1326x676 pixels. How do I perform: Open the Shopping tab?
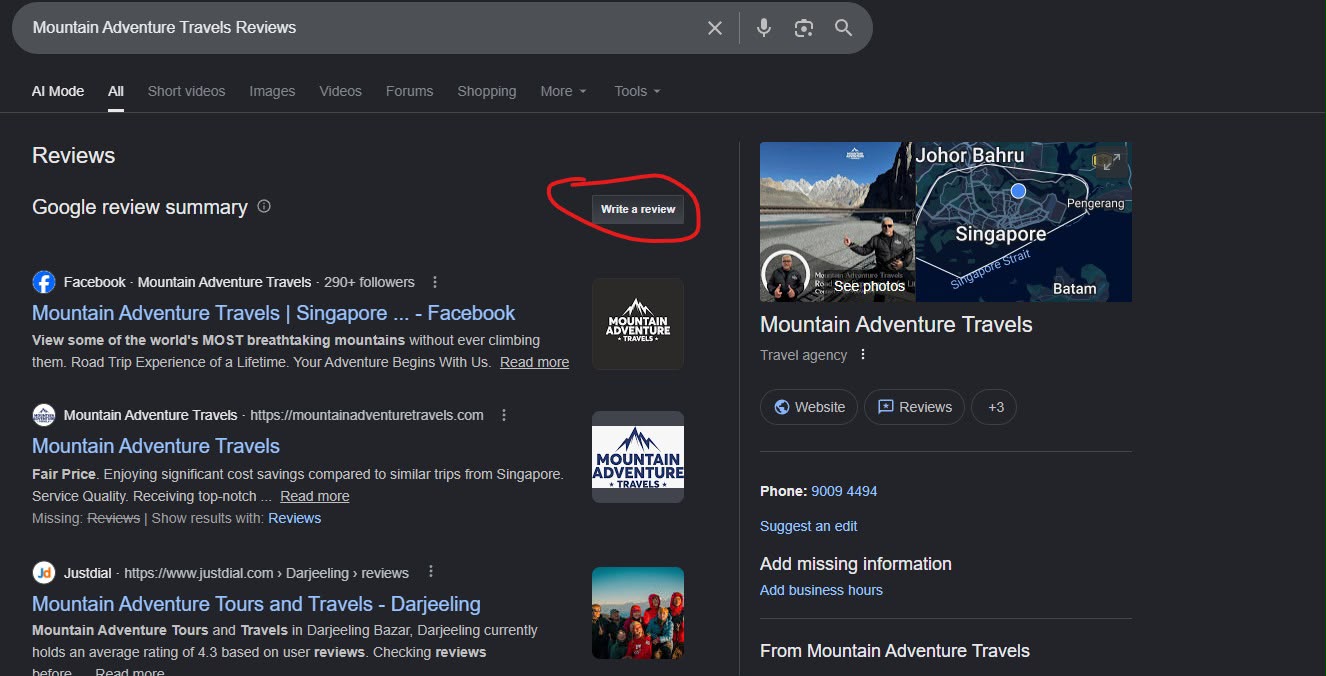point(487,91)
